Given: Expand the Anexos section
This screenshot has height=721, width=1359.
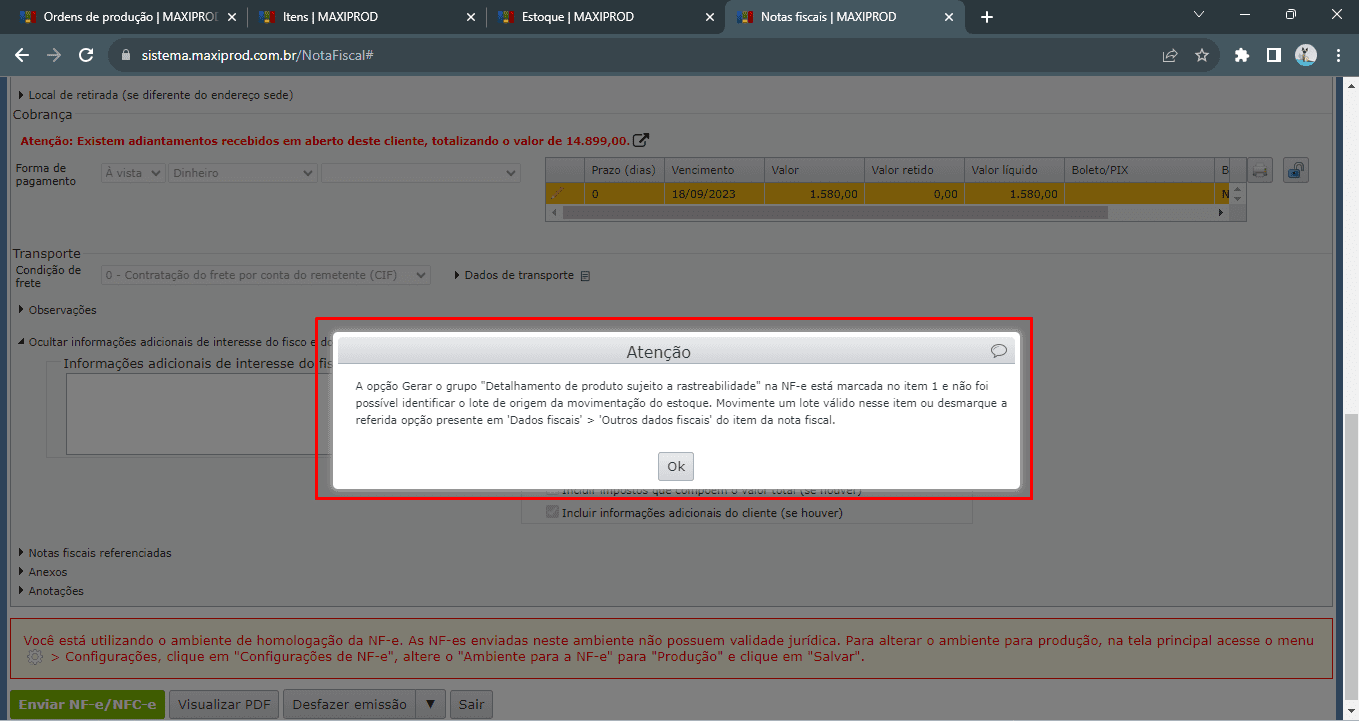Looking at the screenshot, I should [43, 572].
